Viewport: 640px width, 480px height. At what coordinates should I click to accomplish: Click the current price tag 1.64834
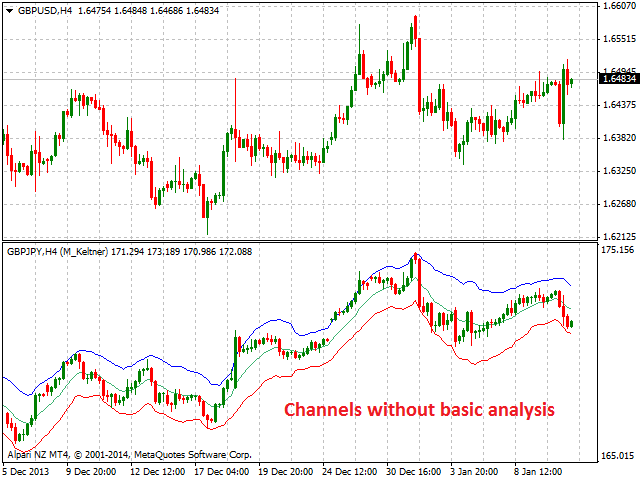pyautogui.click(x=618, y=78)
